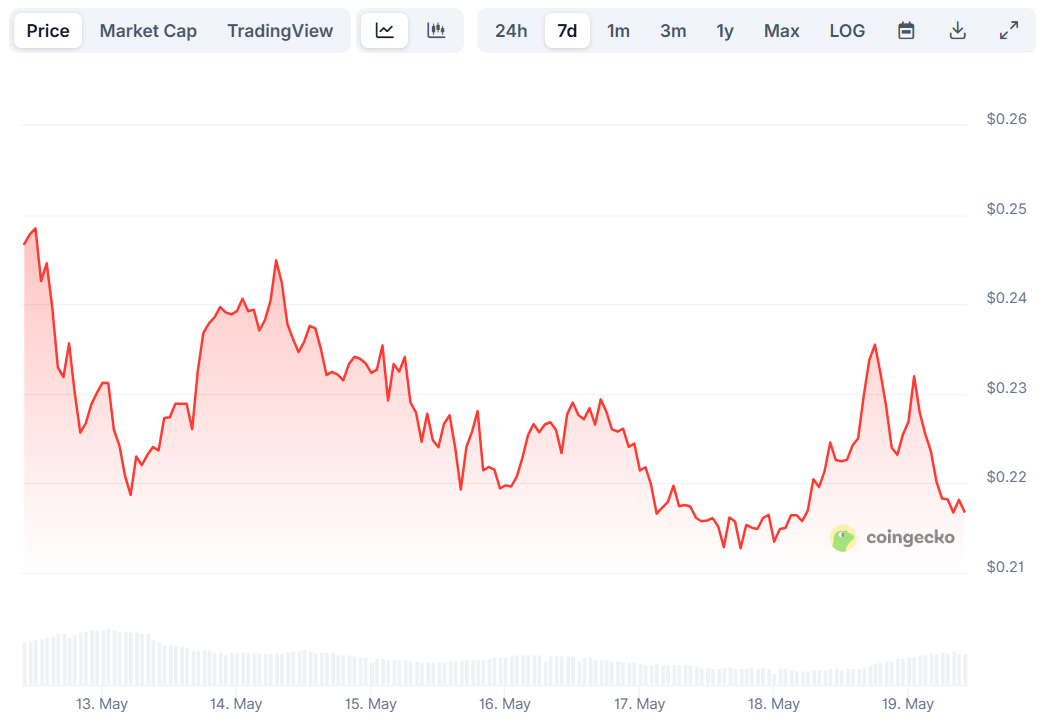Click the 17. May date label

[x=640, y=704]
